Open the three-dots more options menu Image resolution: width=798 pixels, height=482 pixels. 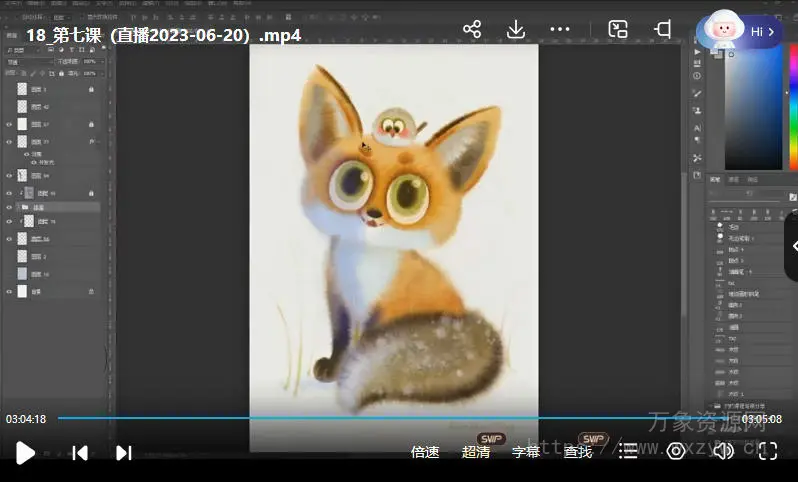coord(560,30)
